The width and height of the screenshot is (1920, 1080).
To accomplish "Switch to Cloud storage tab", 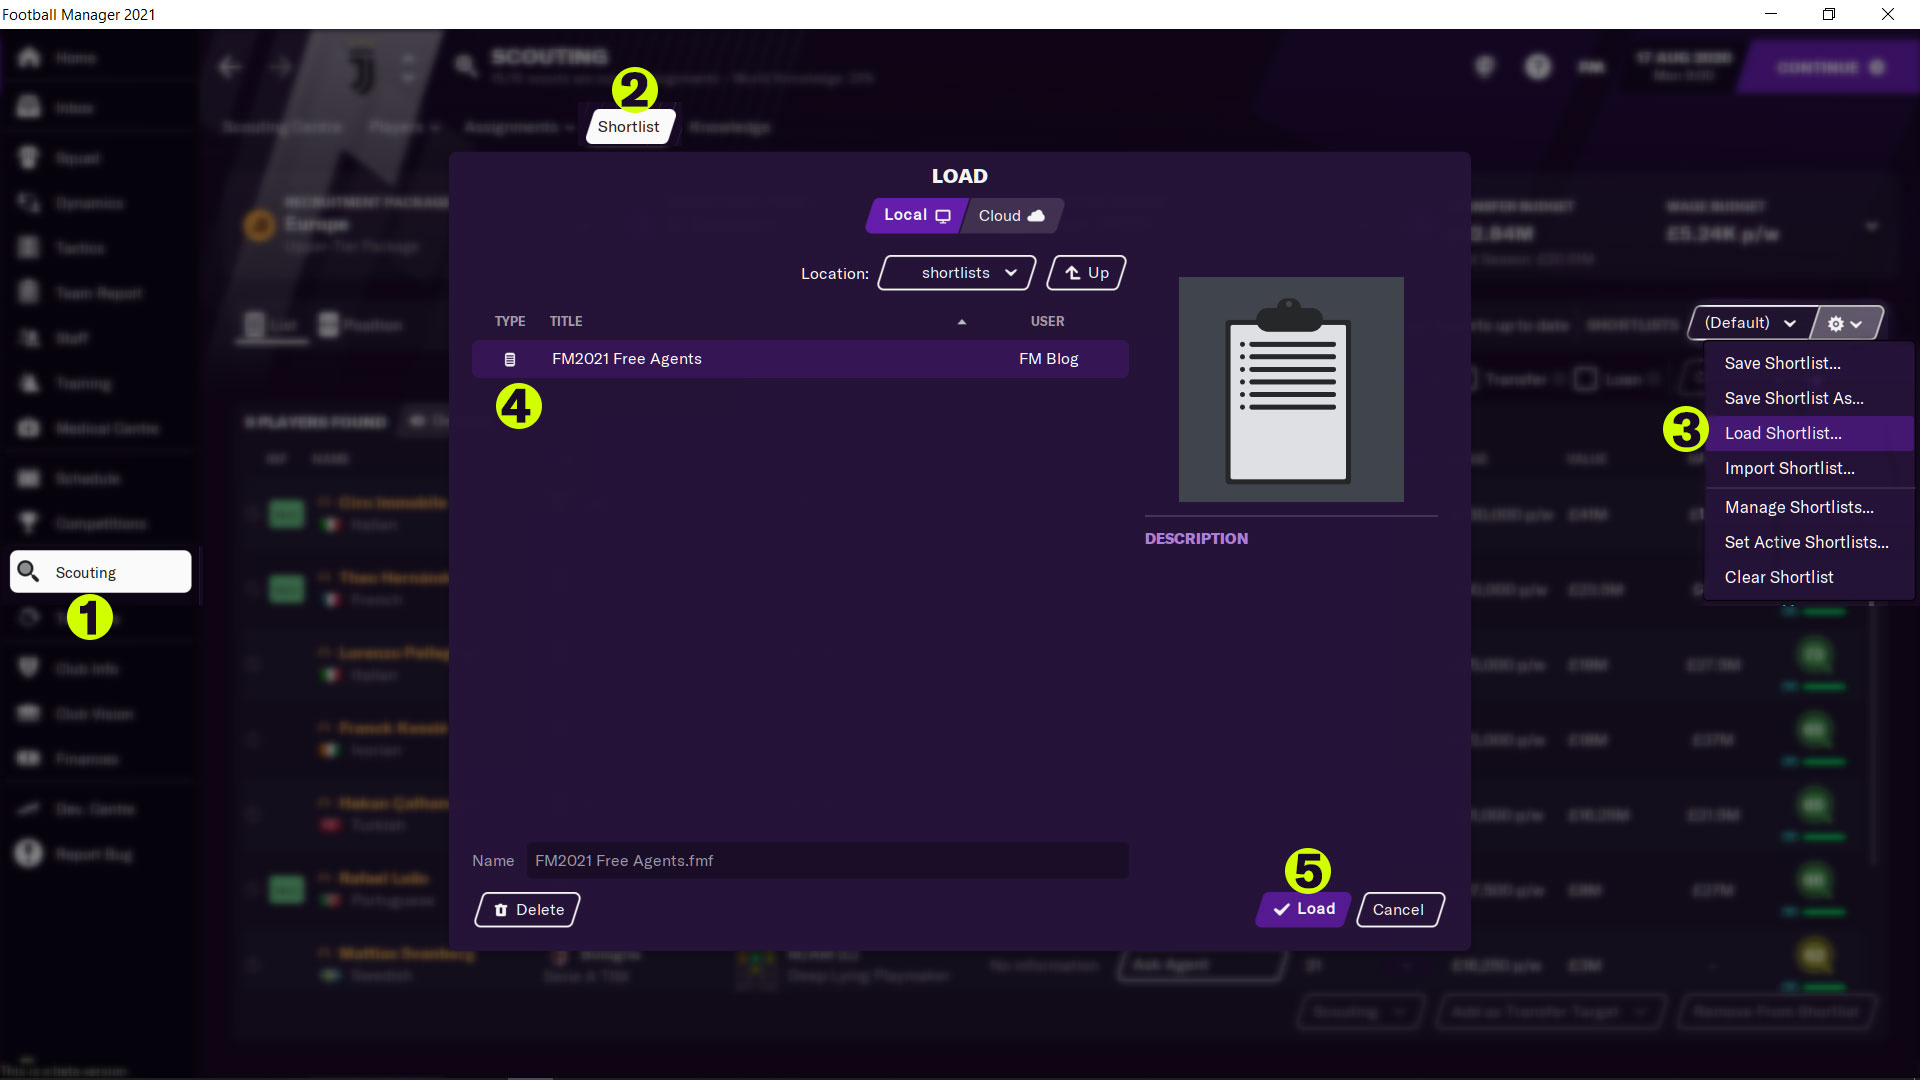I will point(1010,216).
